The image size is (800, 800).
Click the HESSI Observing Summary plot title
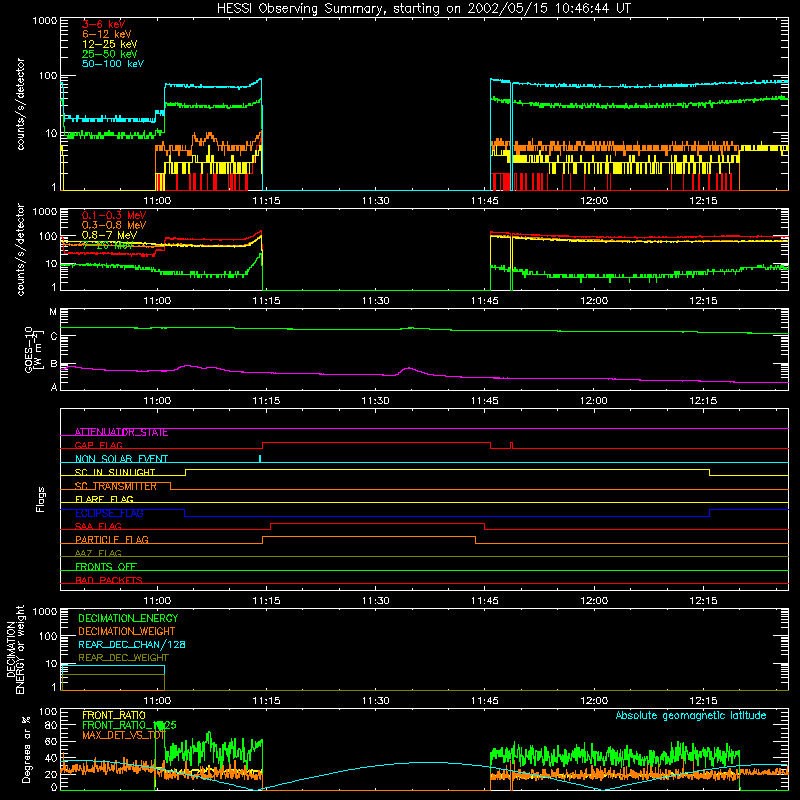(x=424, y=9)
